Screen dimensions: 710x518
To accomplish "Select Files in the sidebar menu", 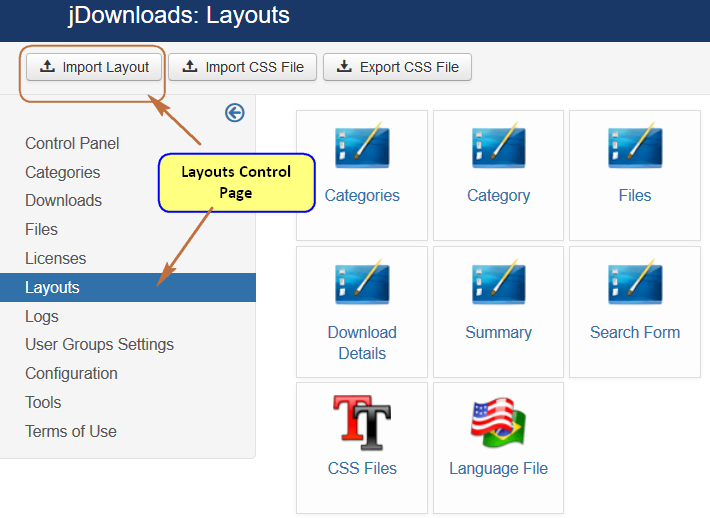I will (41, 230).
